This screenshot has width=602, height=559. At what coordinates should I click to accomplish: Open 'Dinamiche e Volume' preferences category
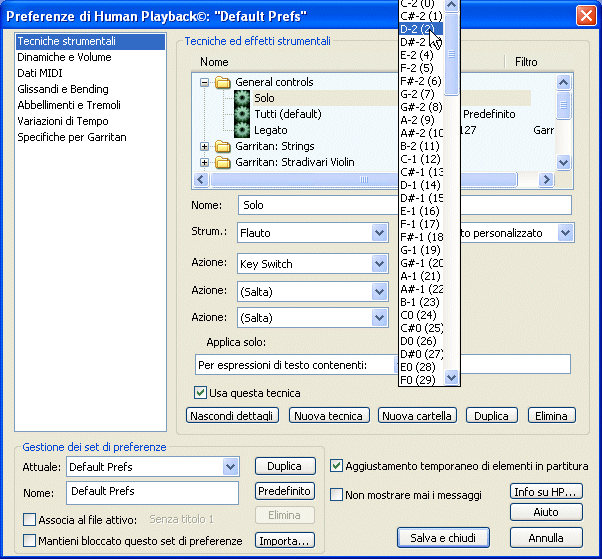(63, 58)
